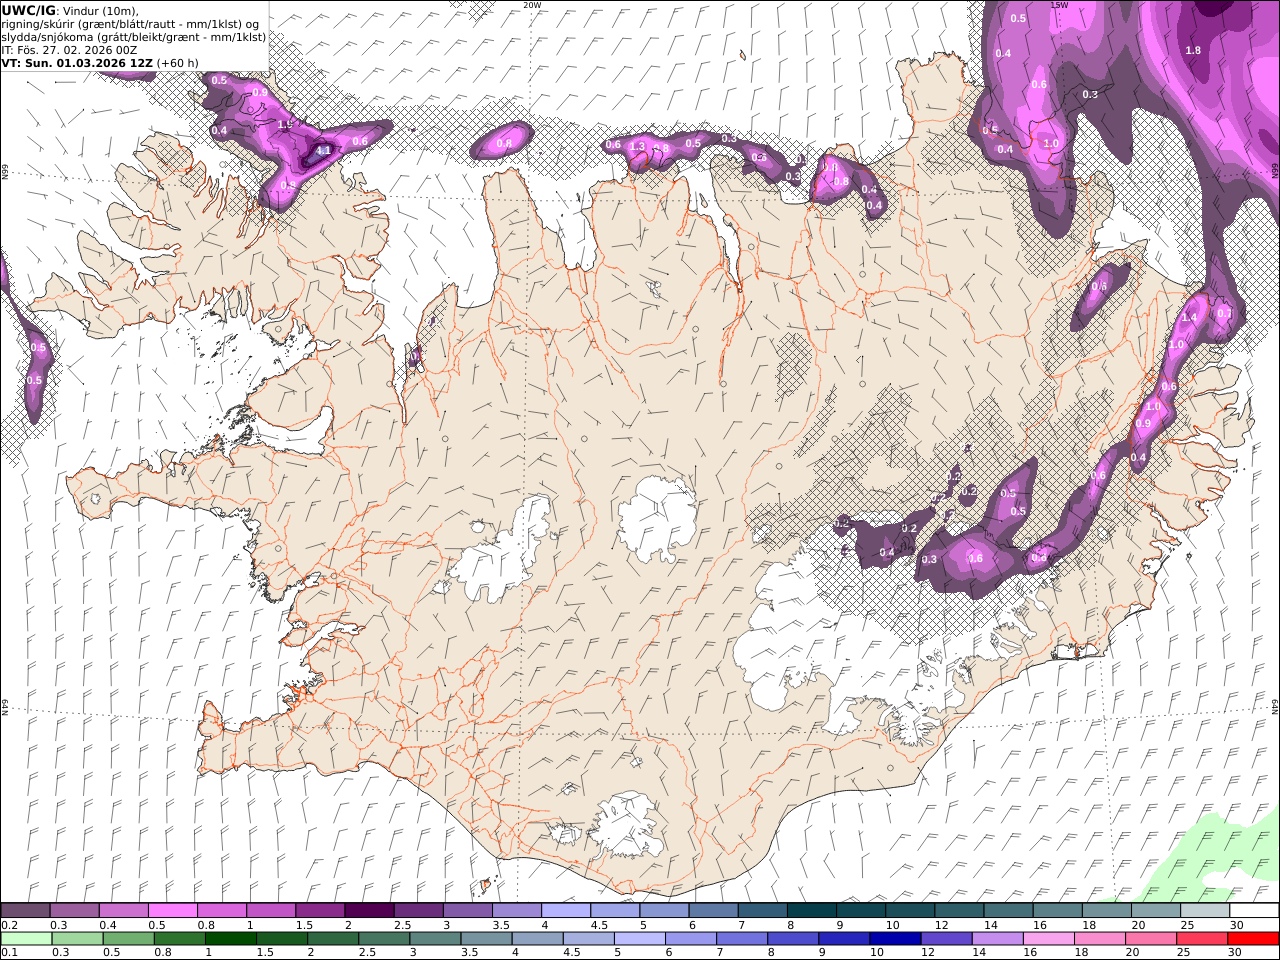
Task: Select the top-row lavender swatch between 4 and 4.5
Action: 566,911
